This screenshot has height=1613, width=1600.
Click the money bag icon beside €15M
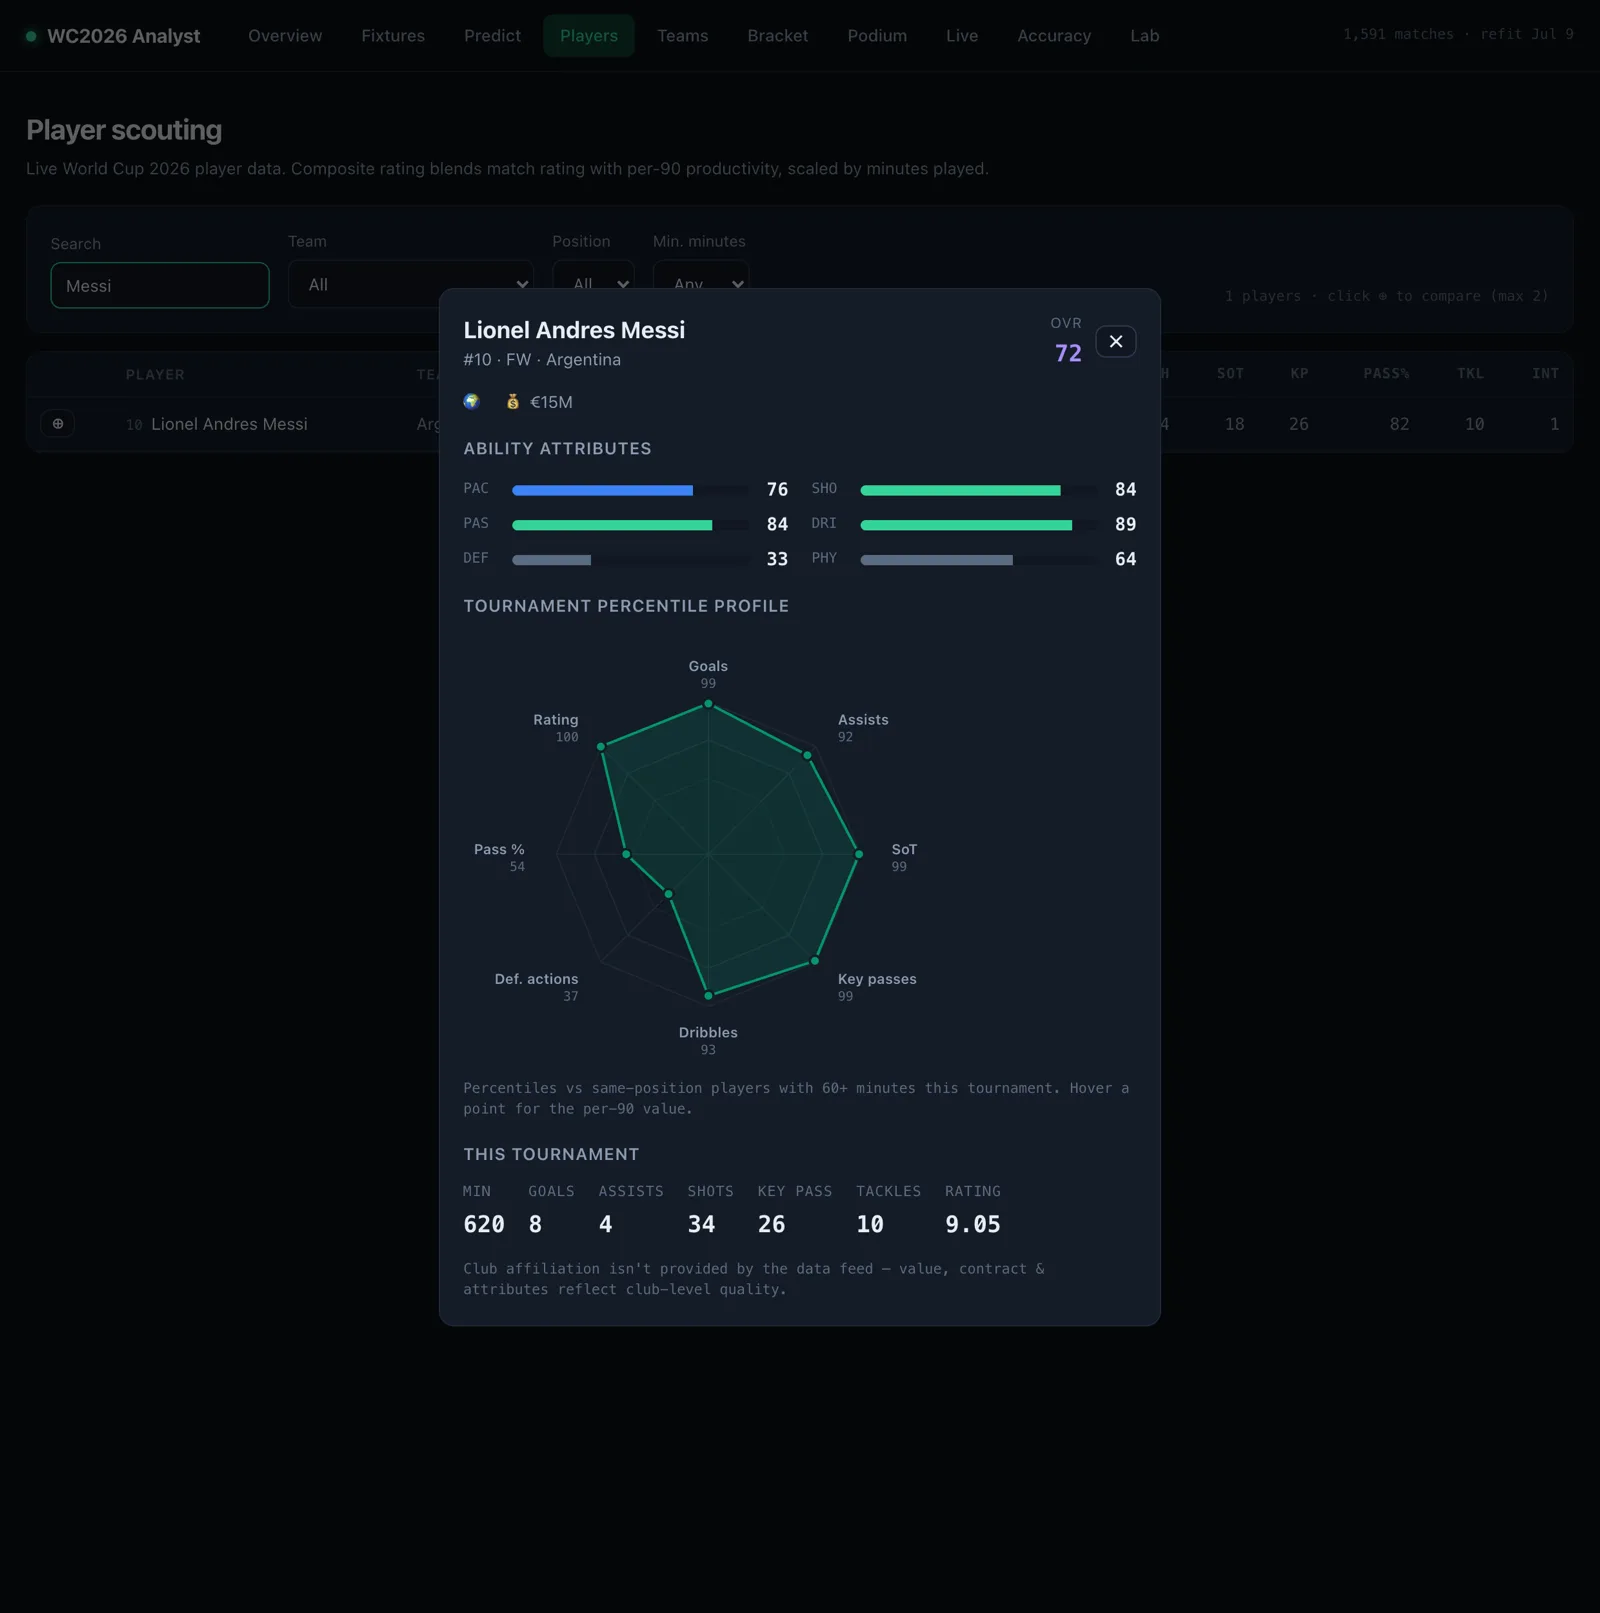click(x=513, y=402)
